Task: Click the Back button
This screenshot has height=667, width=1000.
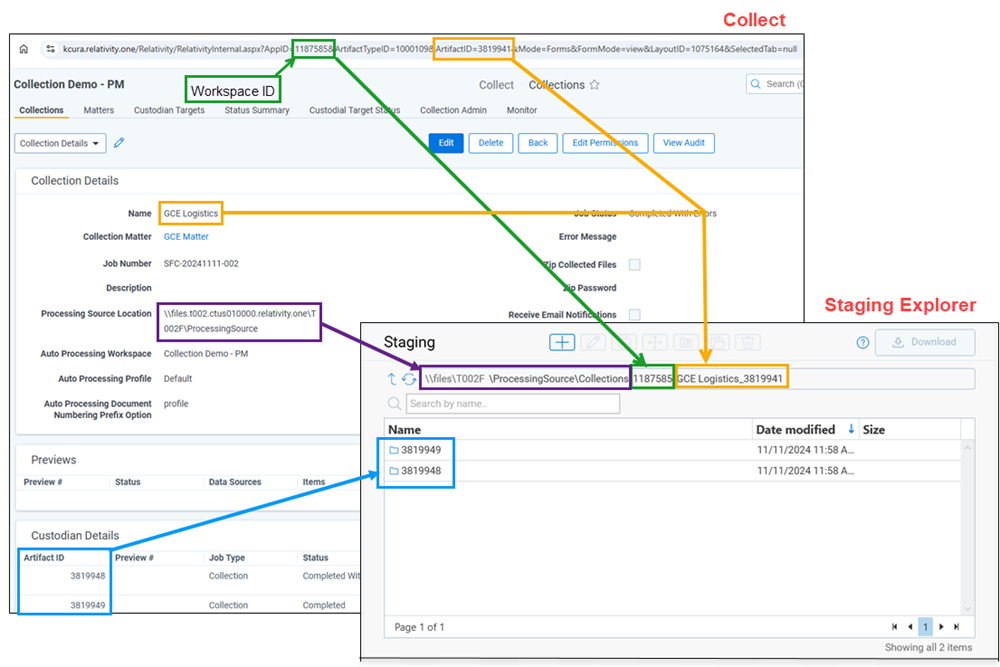Action: (538, 143)
